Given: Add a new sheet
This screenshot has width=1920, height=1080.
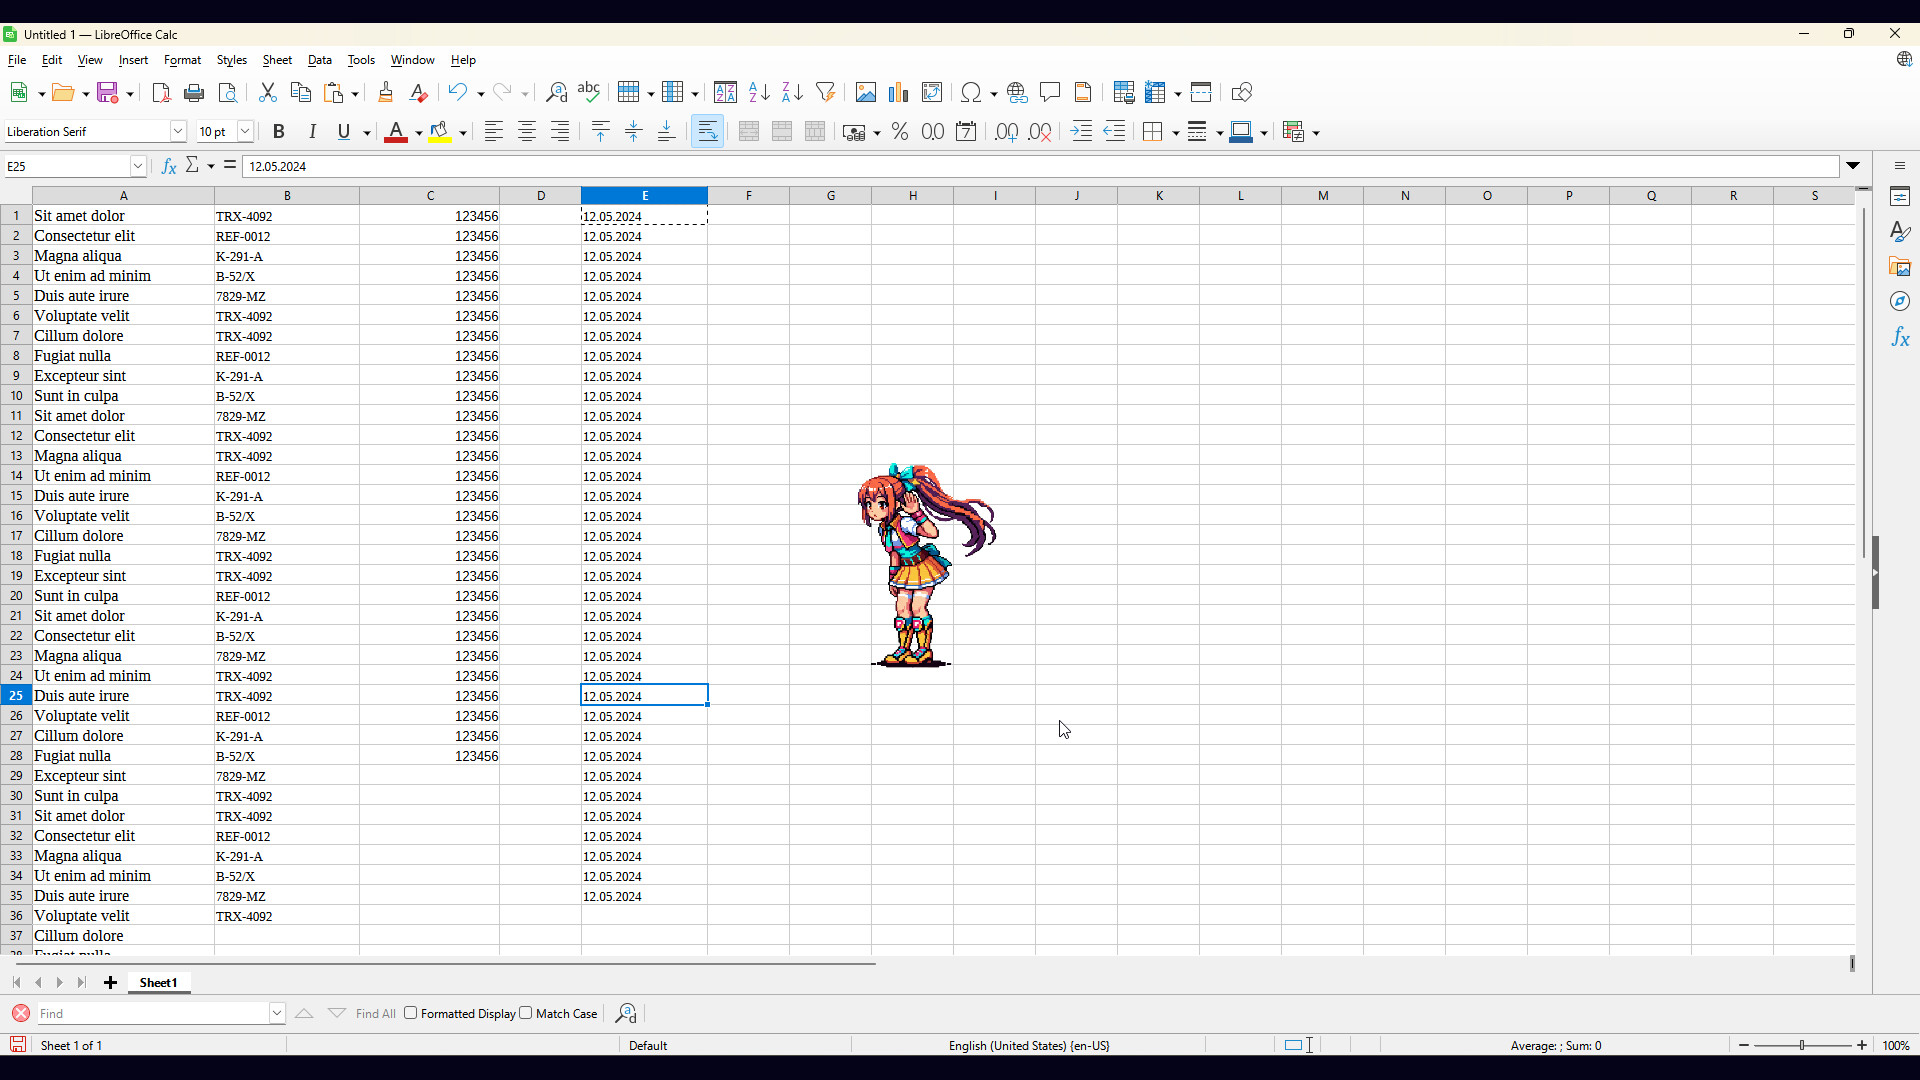Looking at the screenshot, I should pyautogui.click(x=110, y=983).
